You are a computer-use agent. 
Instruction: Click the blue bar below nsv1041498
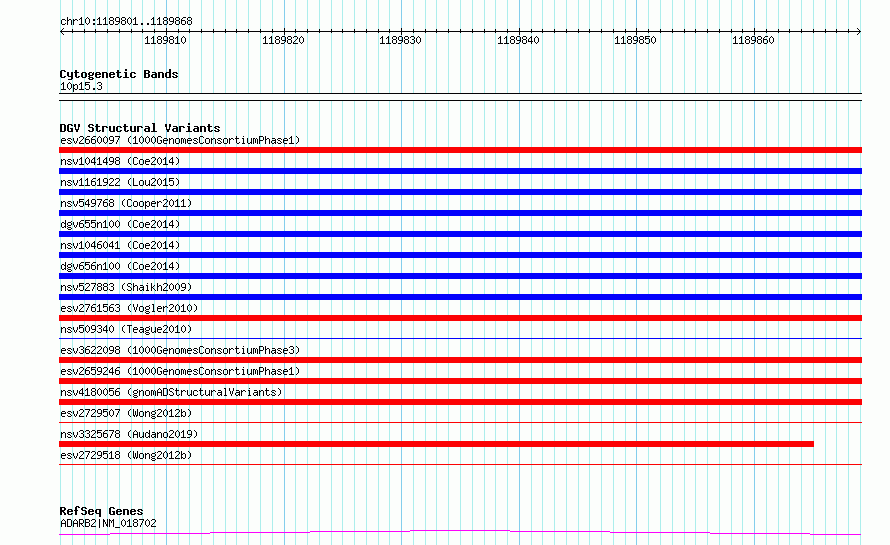pos(460,171)
